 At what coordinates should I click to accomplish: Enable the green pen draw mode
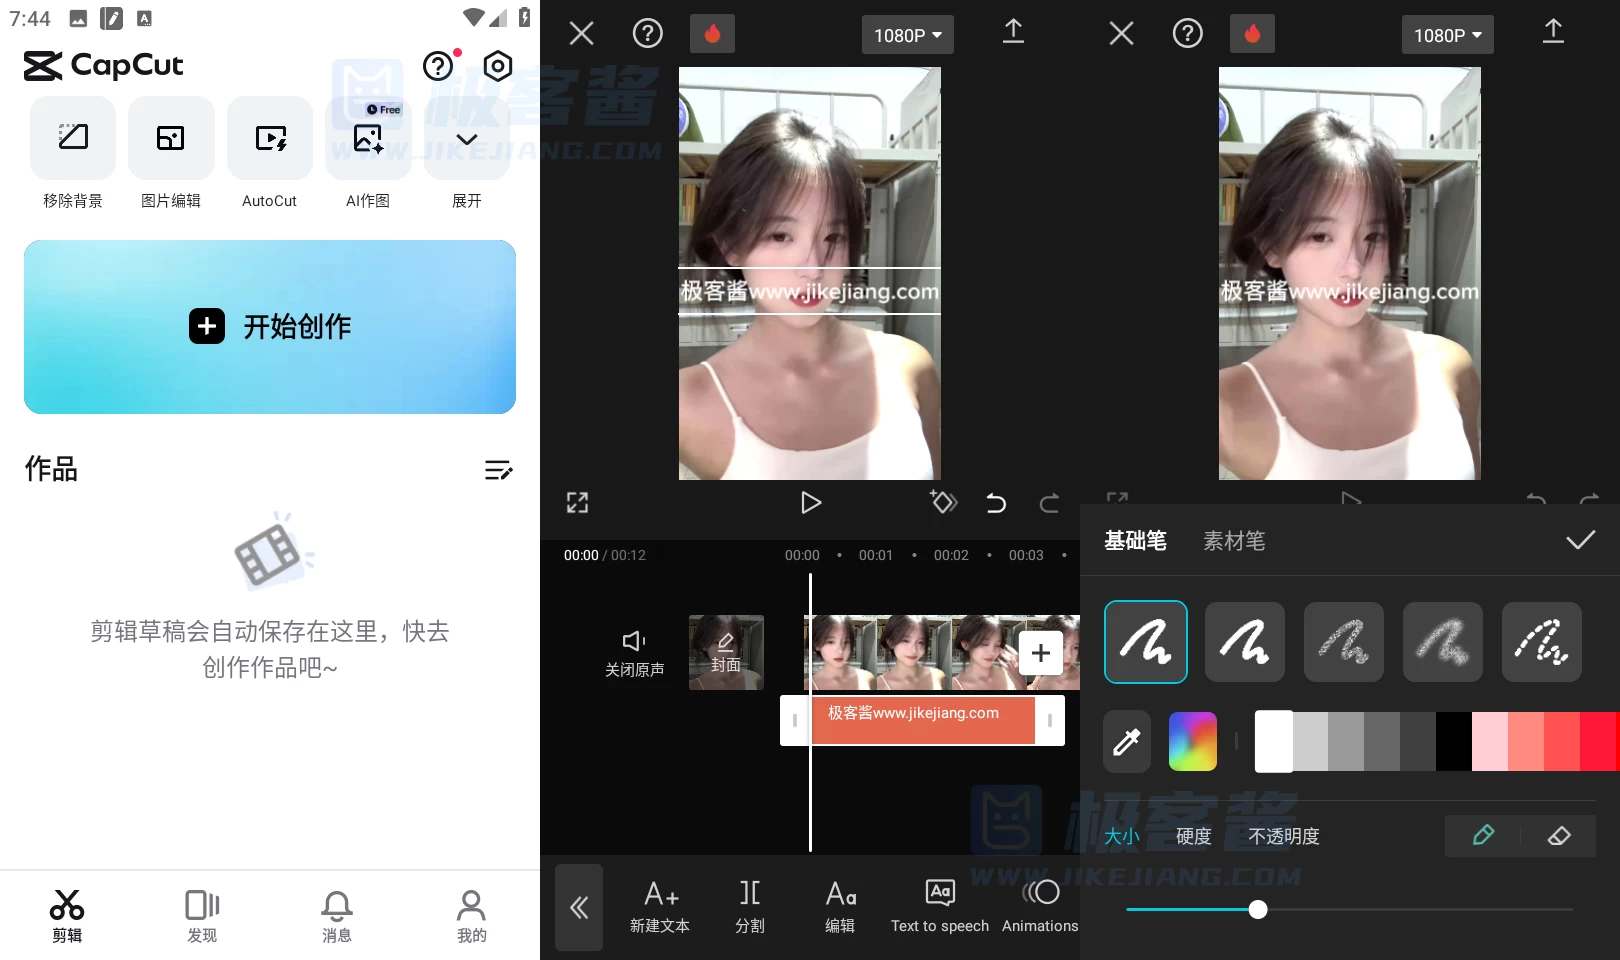pyautogui.click(x=1483, y=836)
